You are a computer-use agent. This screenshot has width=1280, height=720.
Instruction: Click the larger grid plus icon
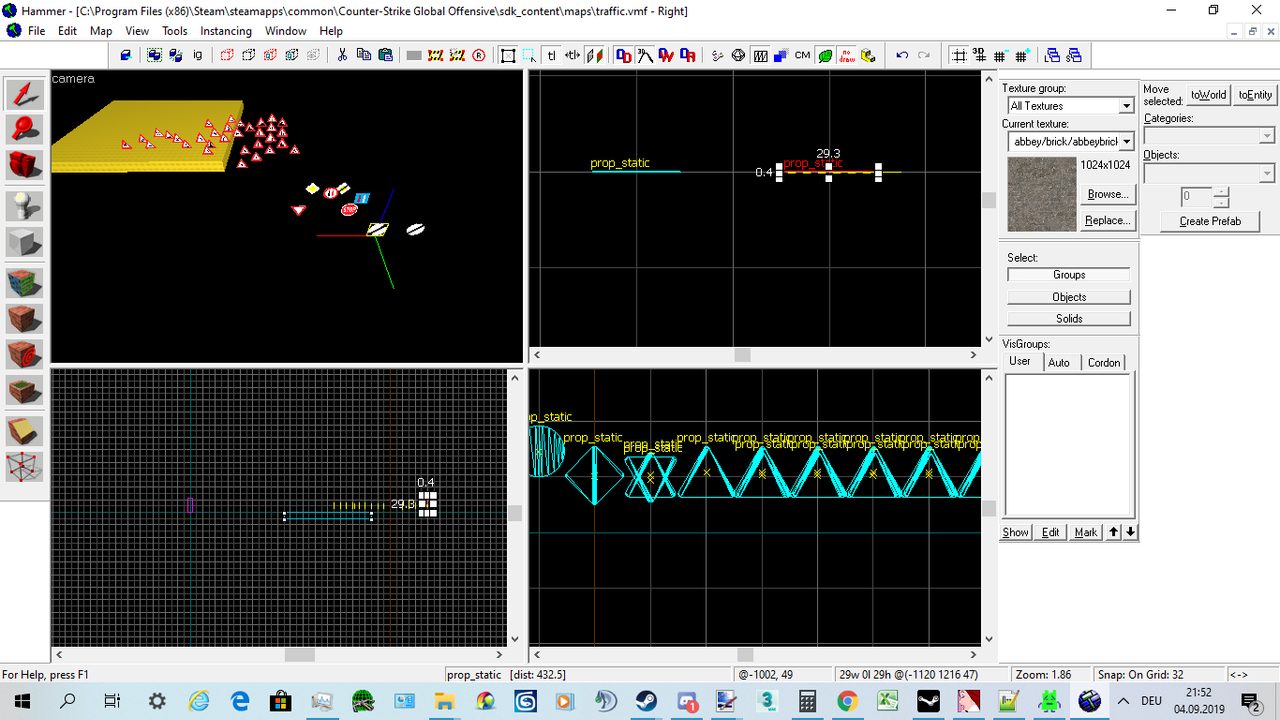[x=1021, y=55]
